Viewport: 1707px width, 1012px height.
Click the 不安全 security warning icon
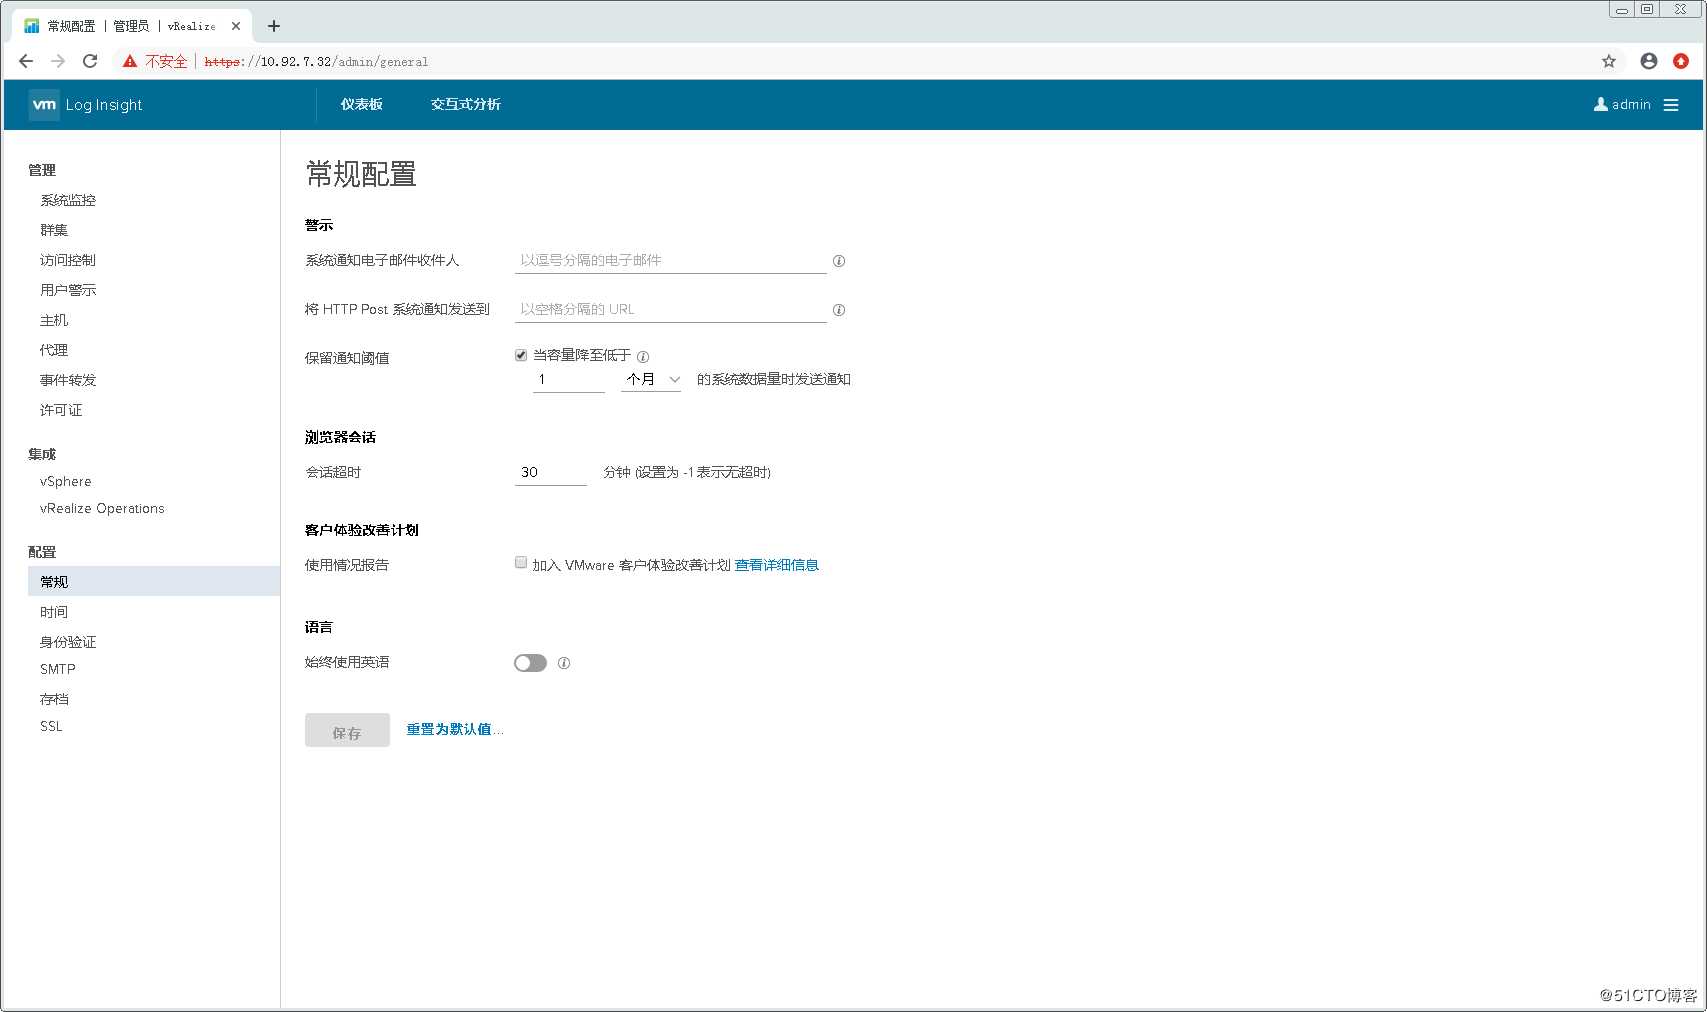click(130, 61)
